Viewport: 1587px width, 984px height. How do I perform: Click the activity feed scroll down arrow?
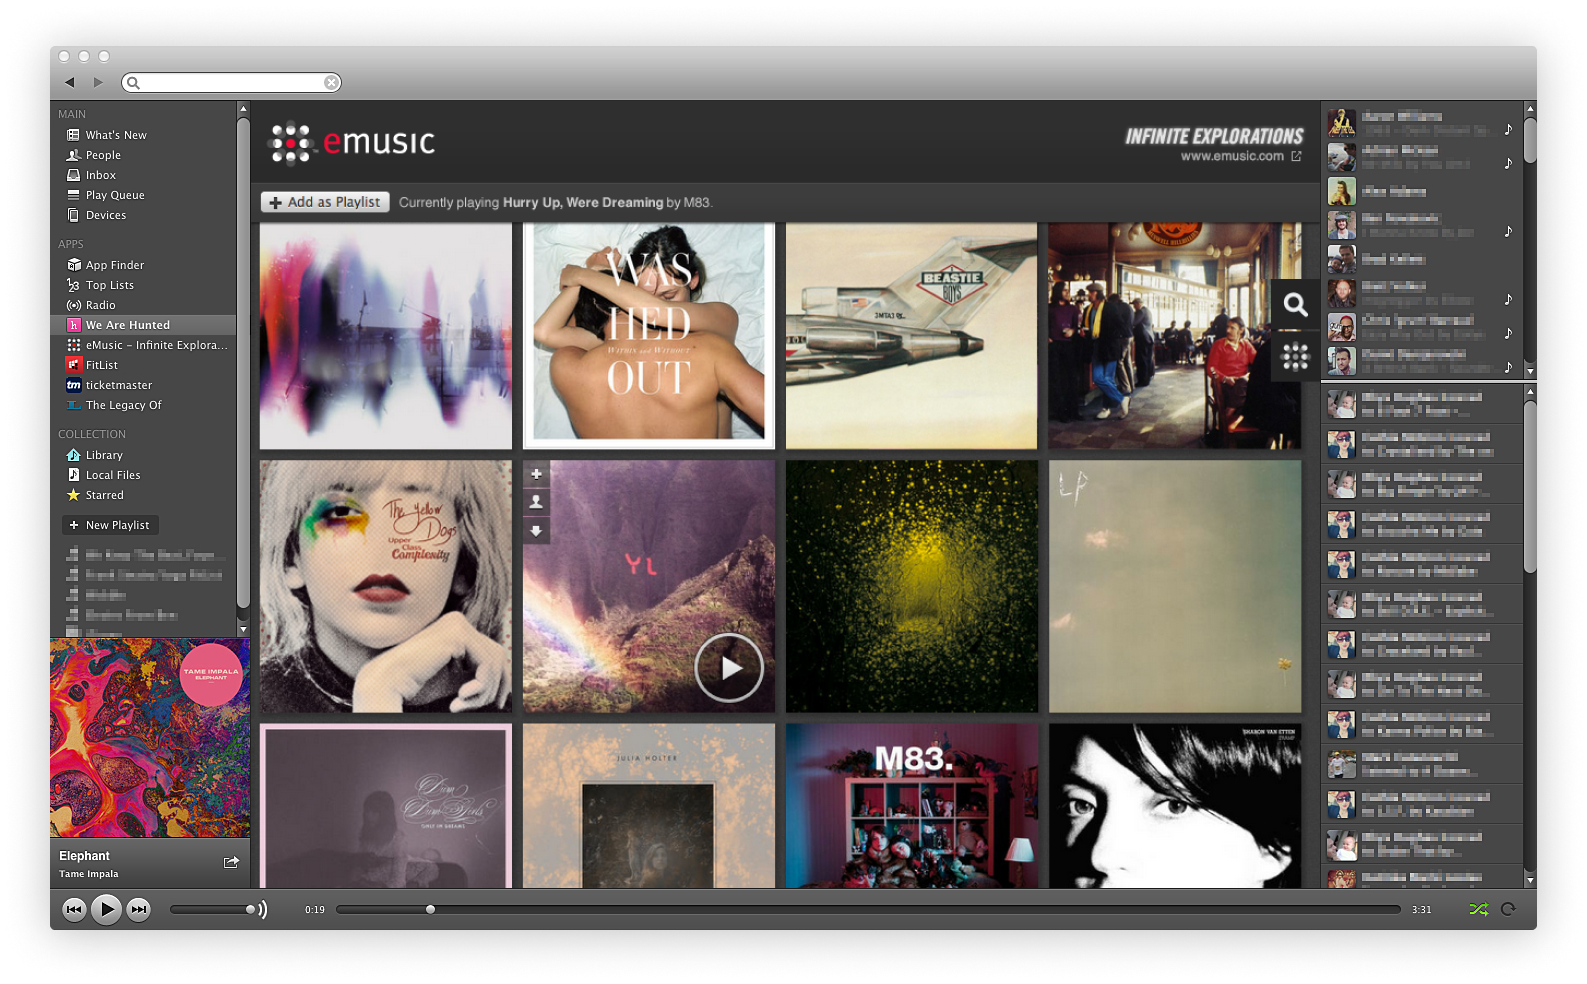[1530, 880]
